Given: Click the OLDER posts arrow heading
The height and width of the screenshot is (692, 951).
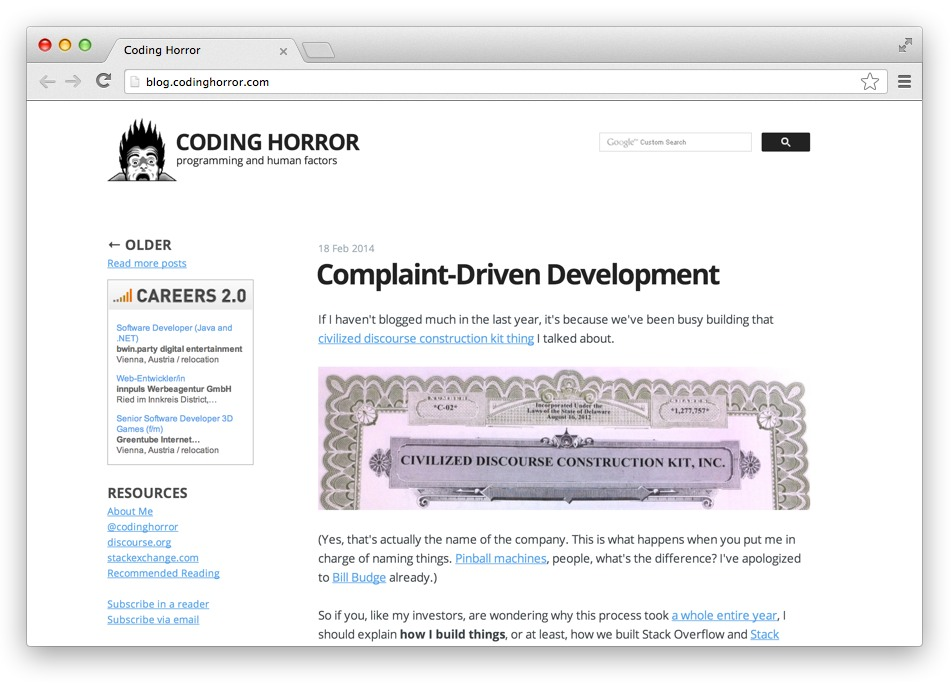Looking at the screenshot, I should [139, 245].
